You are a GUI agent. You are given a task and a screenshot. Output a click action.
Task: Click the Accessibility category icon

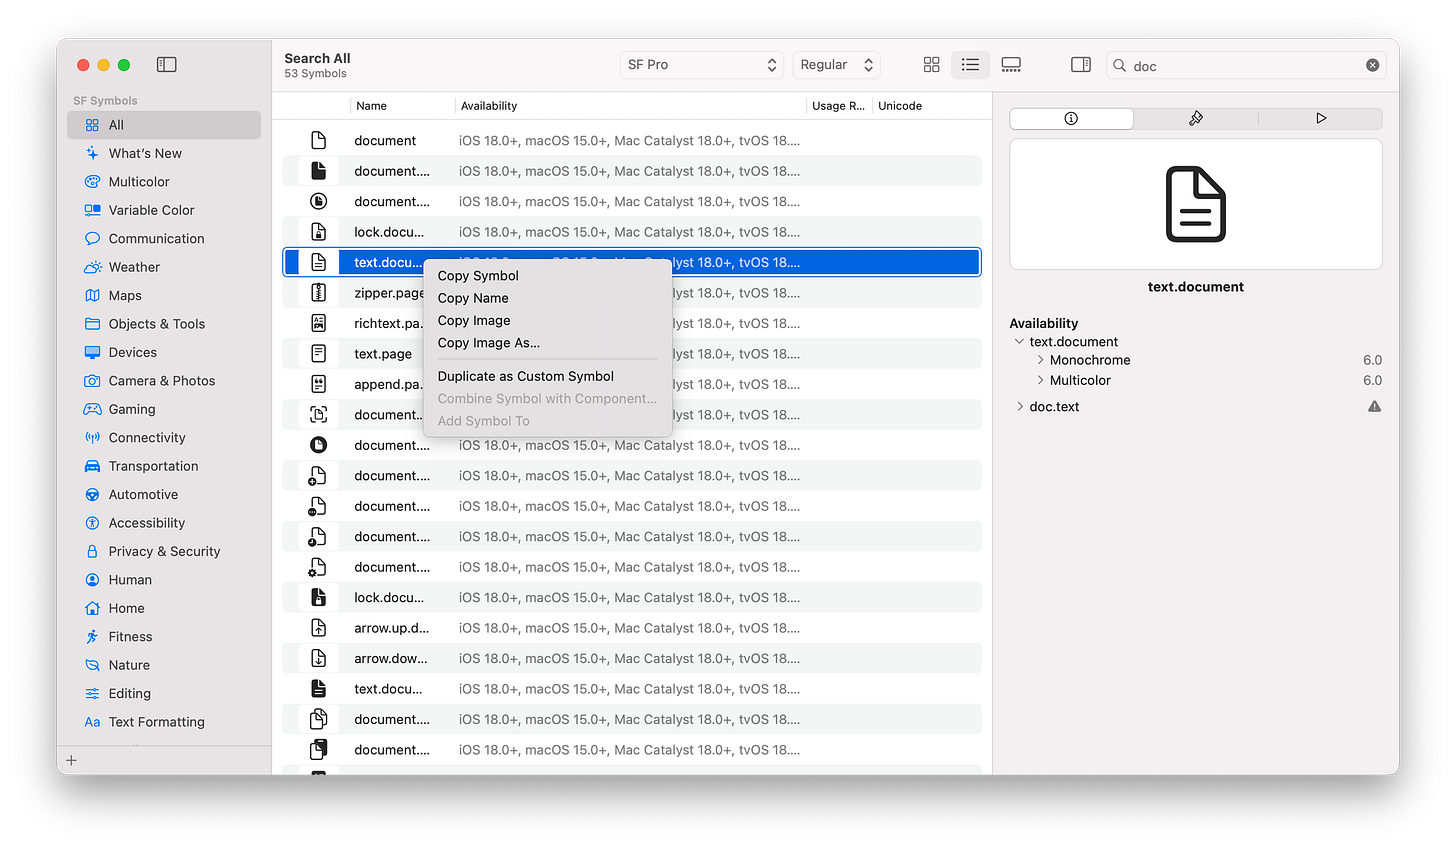click(x=92, y=523)
